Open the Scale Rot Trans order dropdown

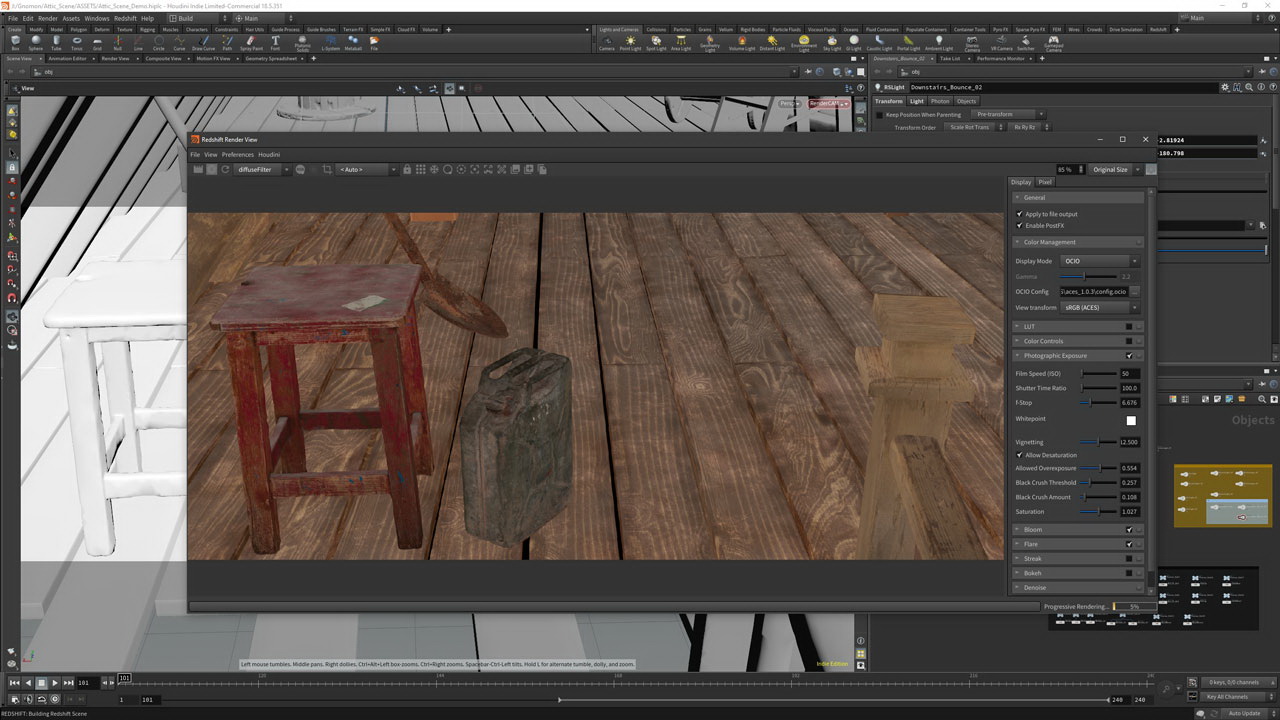(975, 127)
